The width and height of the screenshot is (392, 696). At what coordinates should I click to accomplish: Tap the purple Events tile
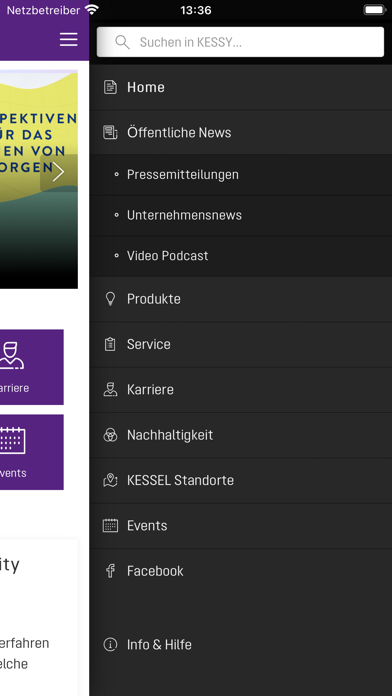pos(32,452)
